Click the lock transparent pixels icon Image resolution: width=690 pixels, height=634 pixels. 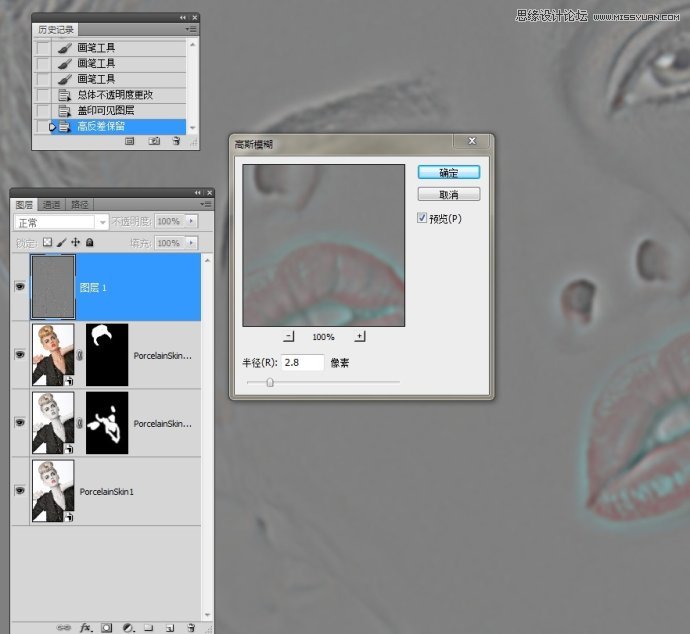point(47,242)
